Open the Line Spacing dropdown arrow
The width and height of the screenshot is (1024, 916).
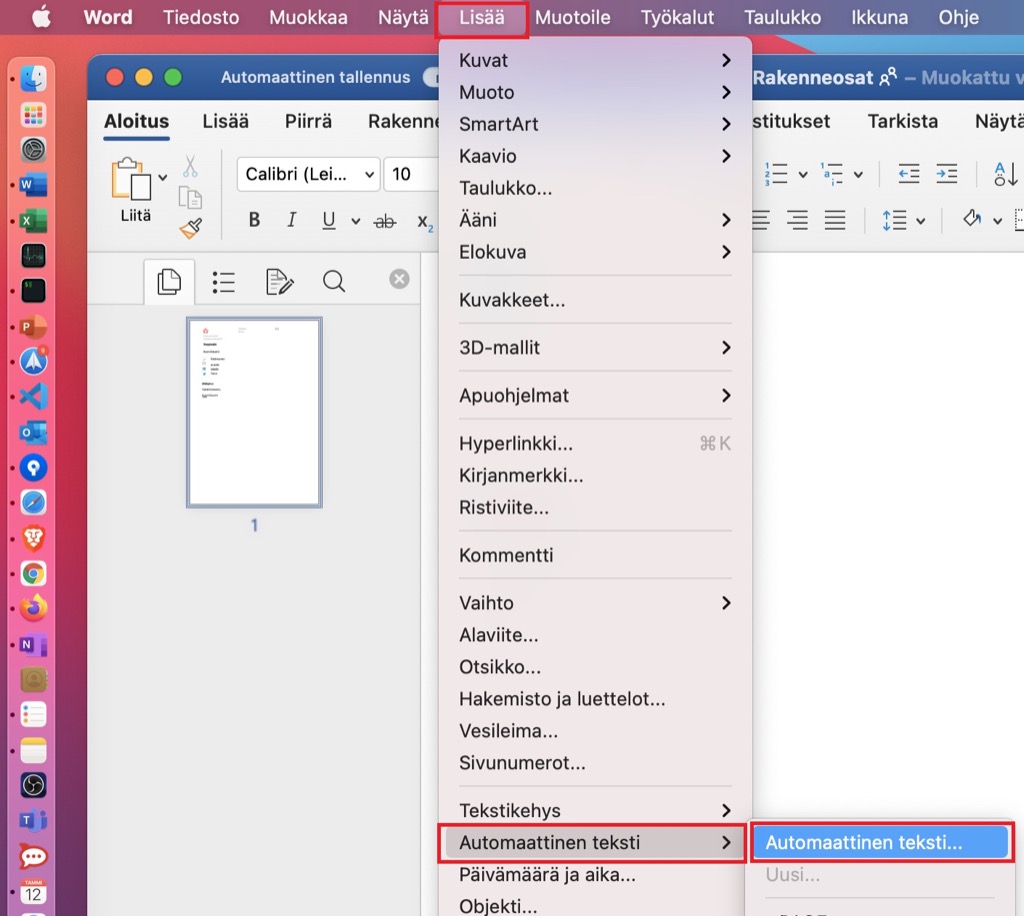[x=921, y=221]
